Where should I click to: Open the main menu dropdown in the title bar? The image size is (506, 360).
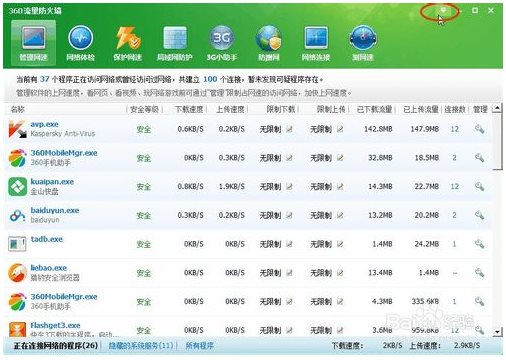click(x=443, y=11)
